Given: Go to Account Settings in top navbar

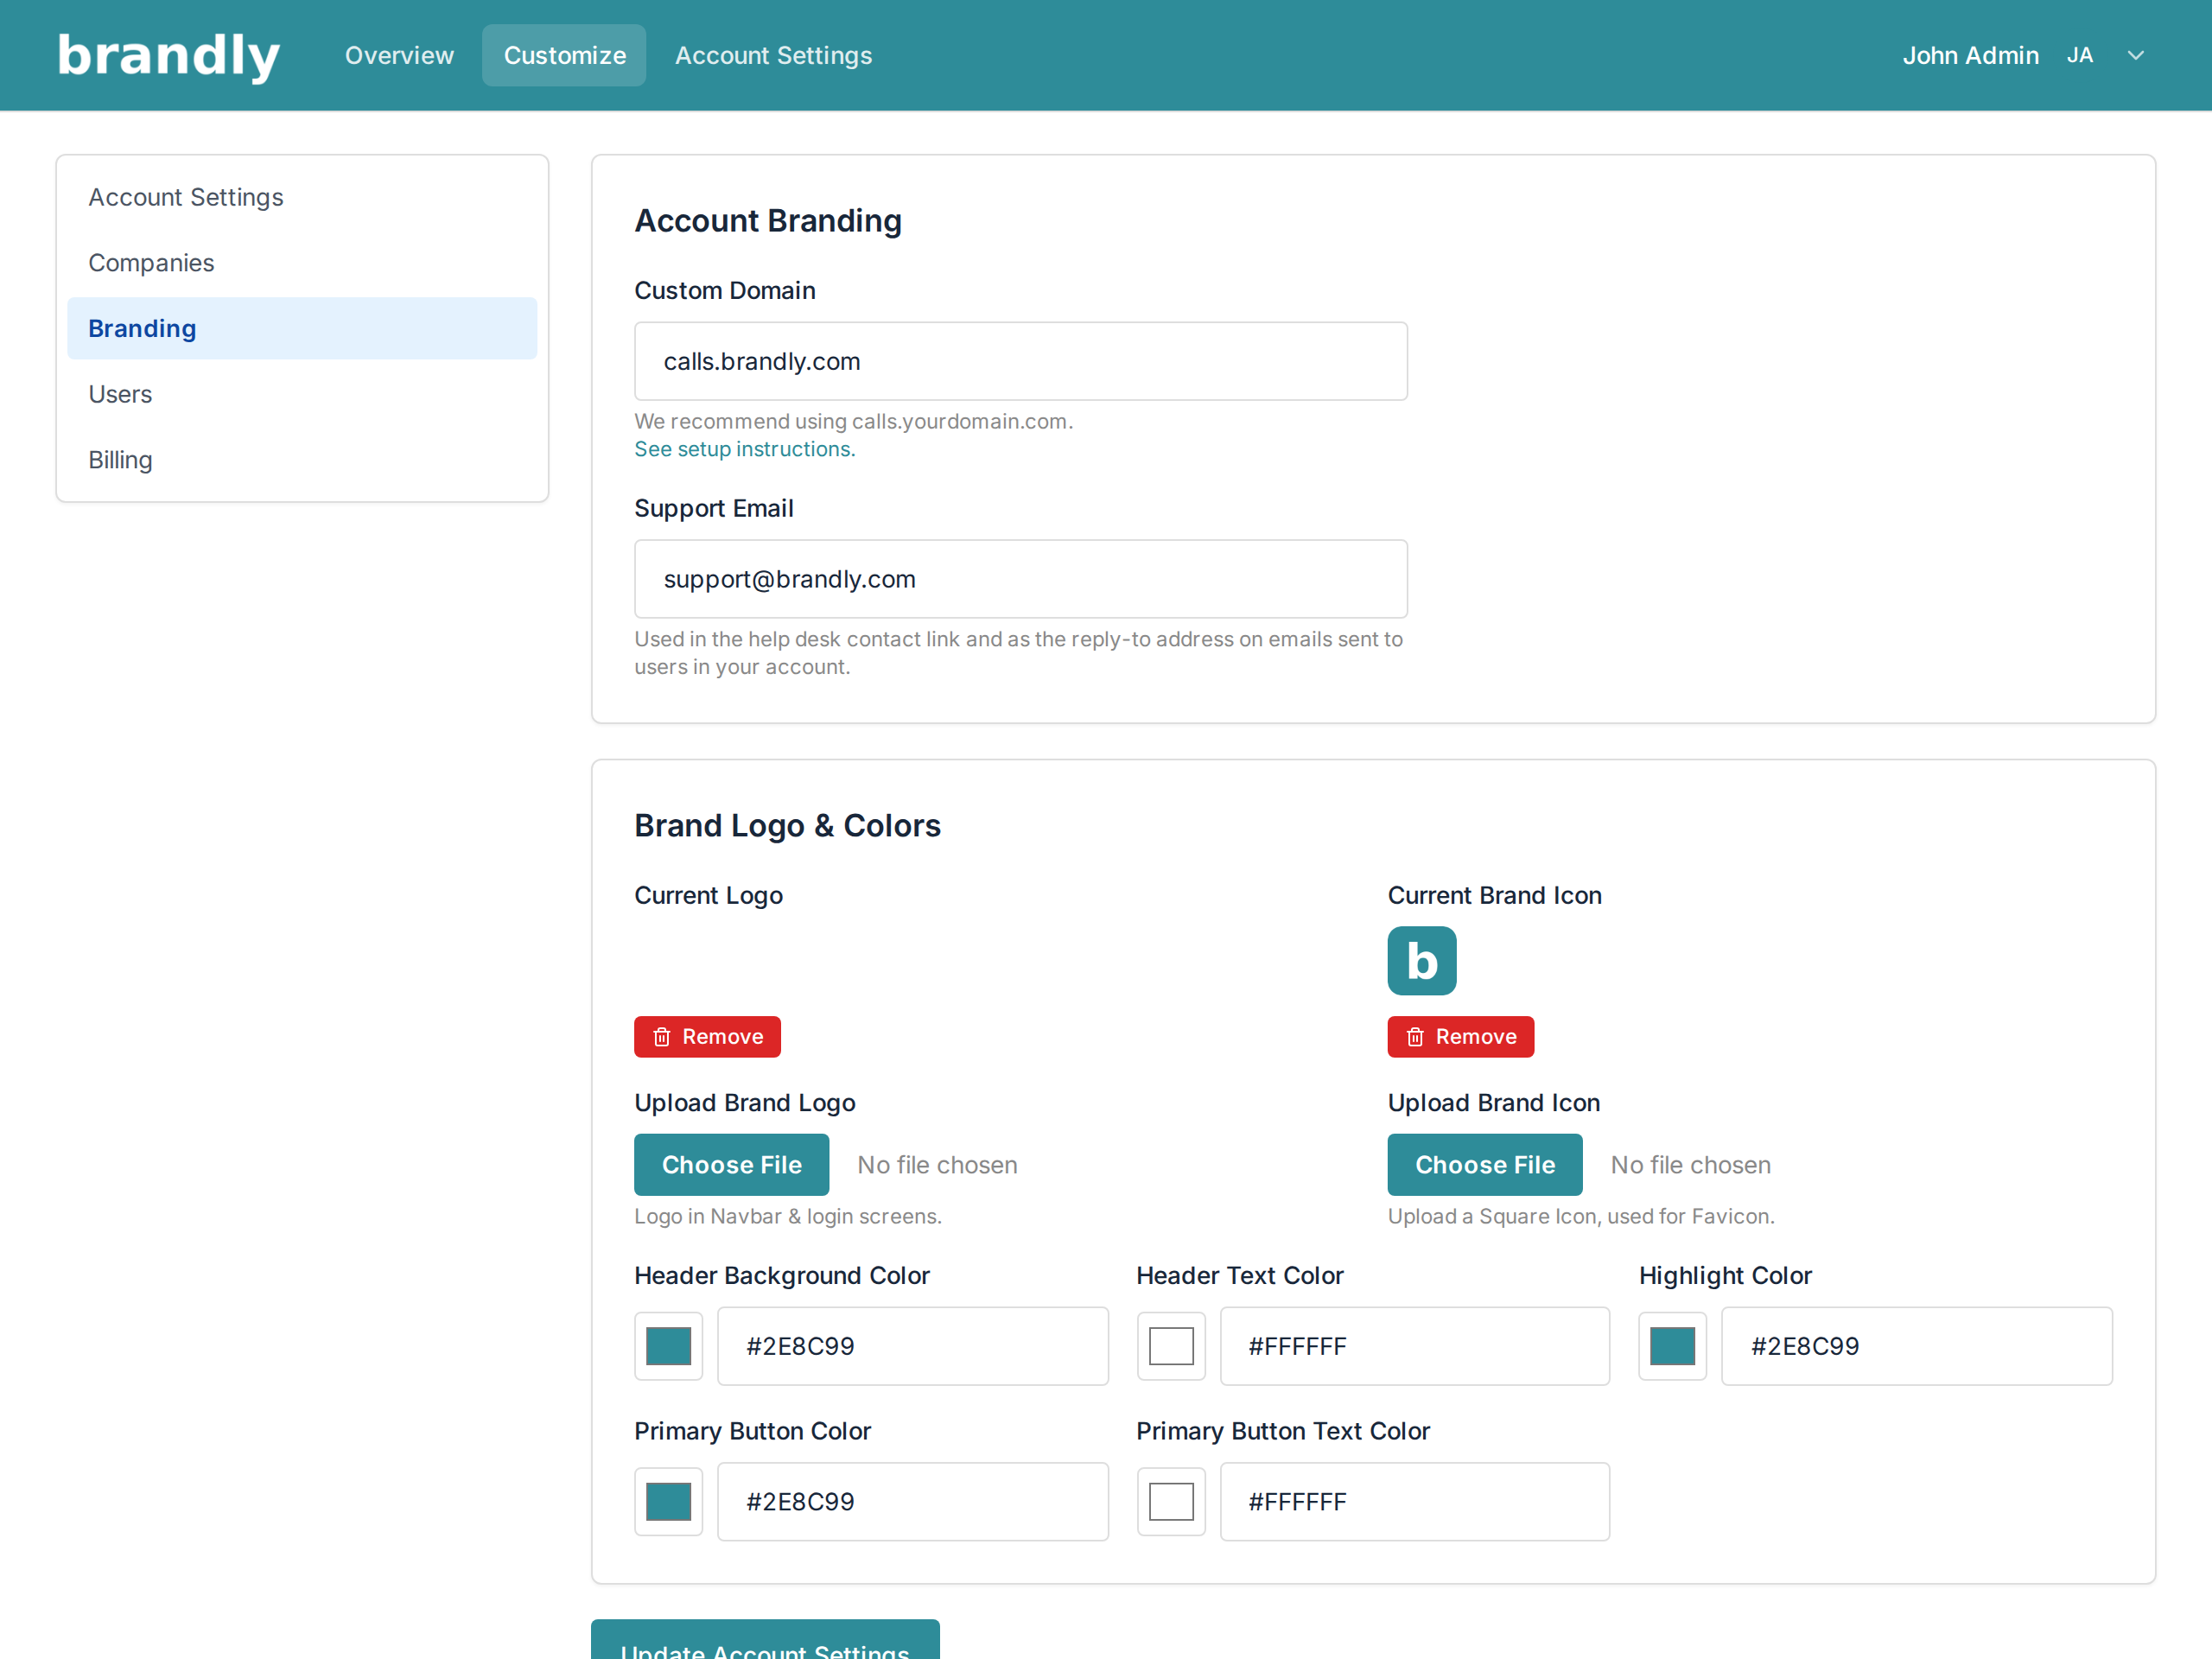Looking at the screenshot, I should pos(773,55).
